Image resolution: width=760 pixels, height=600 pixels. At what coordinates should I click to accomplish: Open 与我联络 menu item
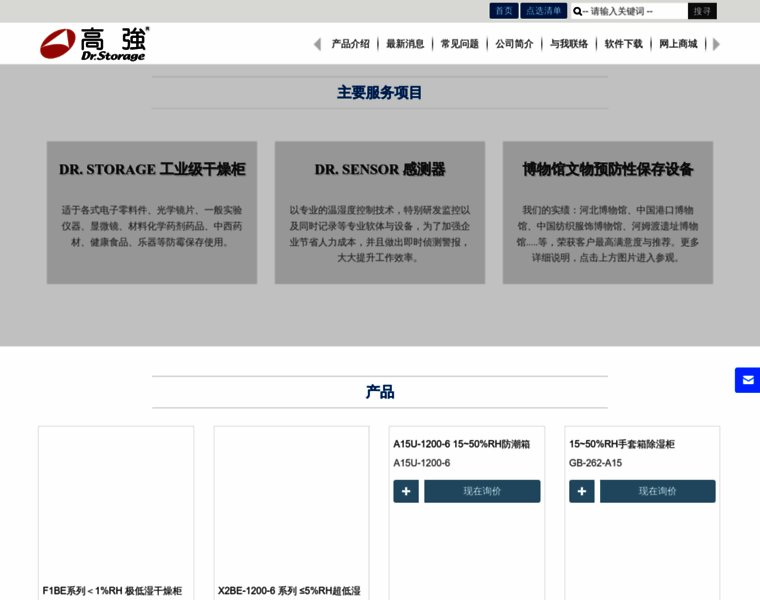click(x=569, y=44)
